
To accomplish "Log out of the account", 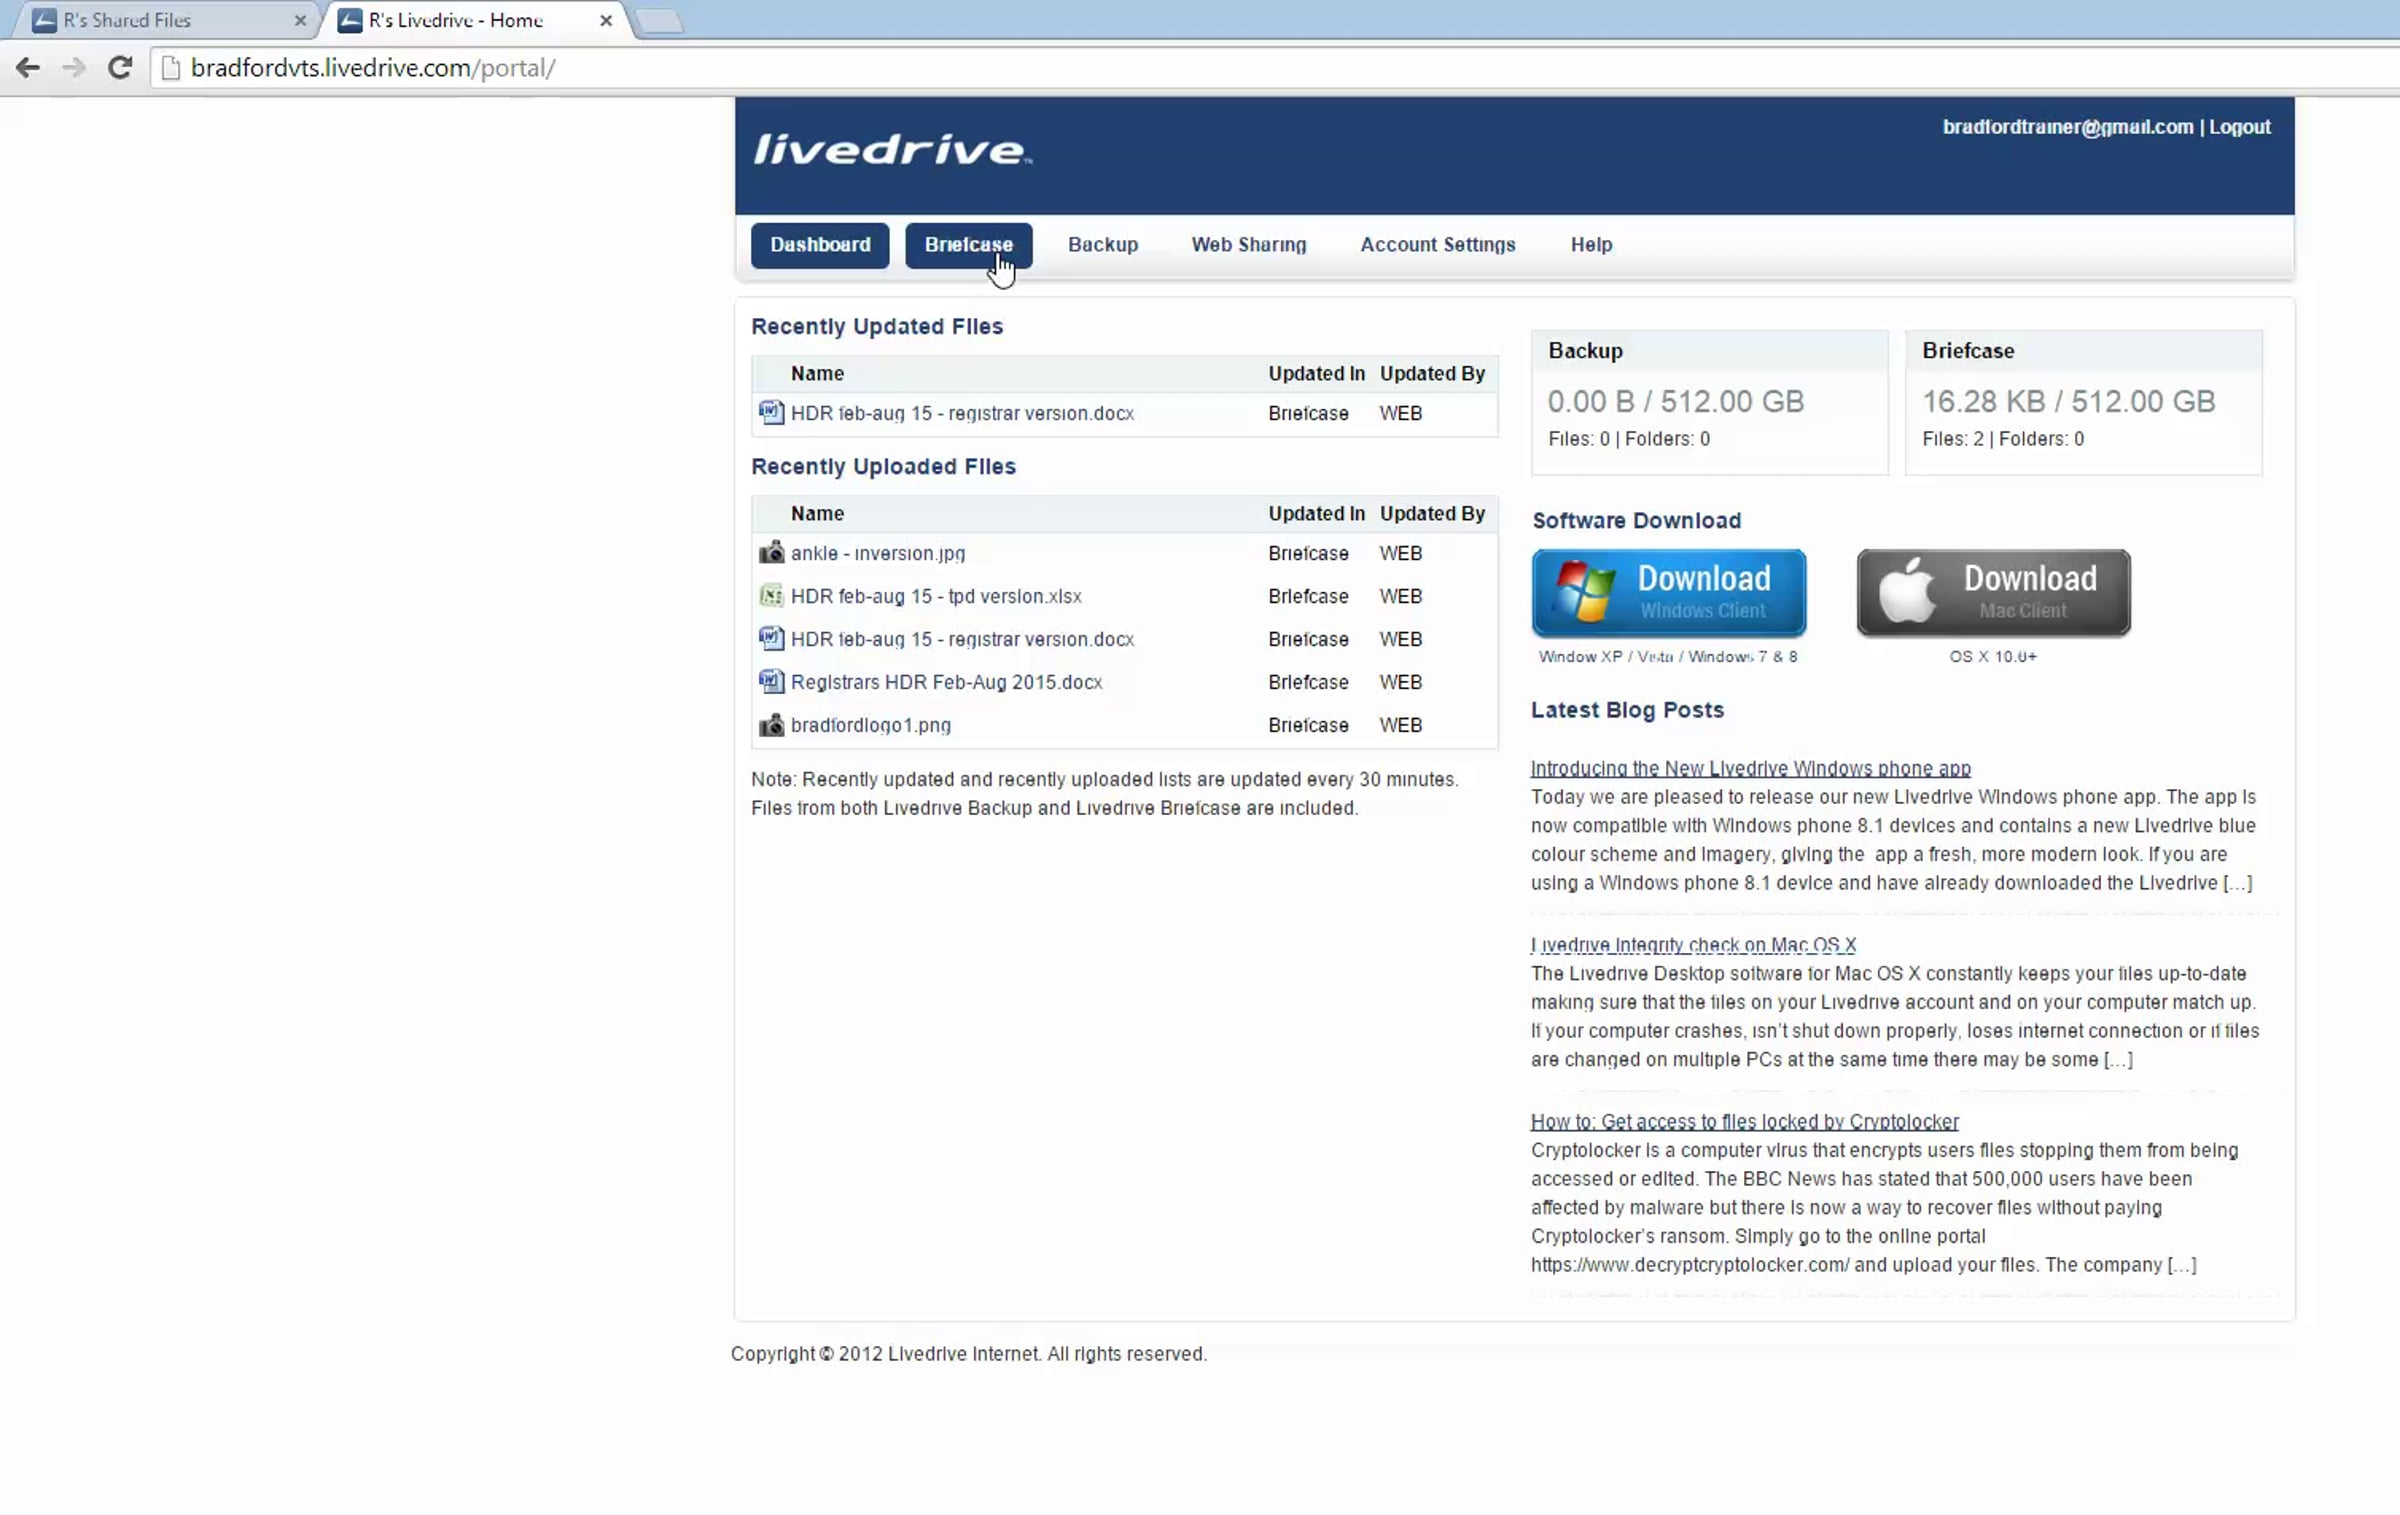I will pos(2239,127).
